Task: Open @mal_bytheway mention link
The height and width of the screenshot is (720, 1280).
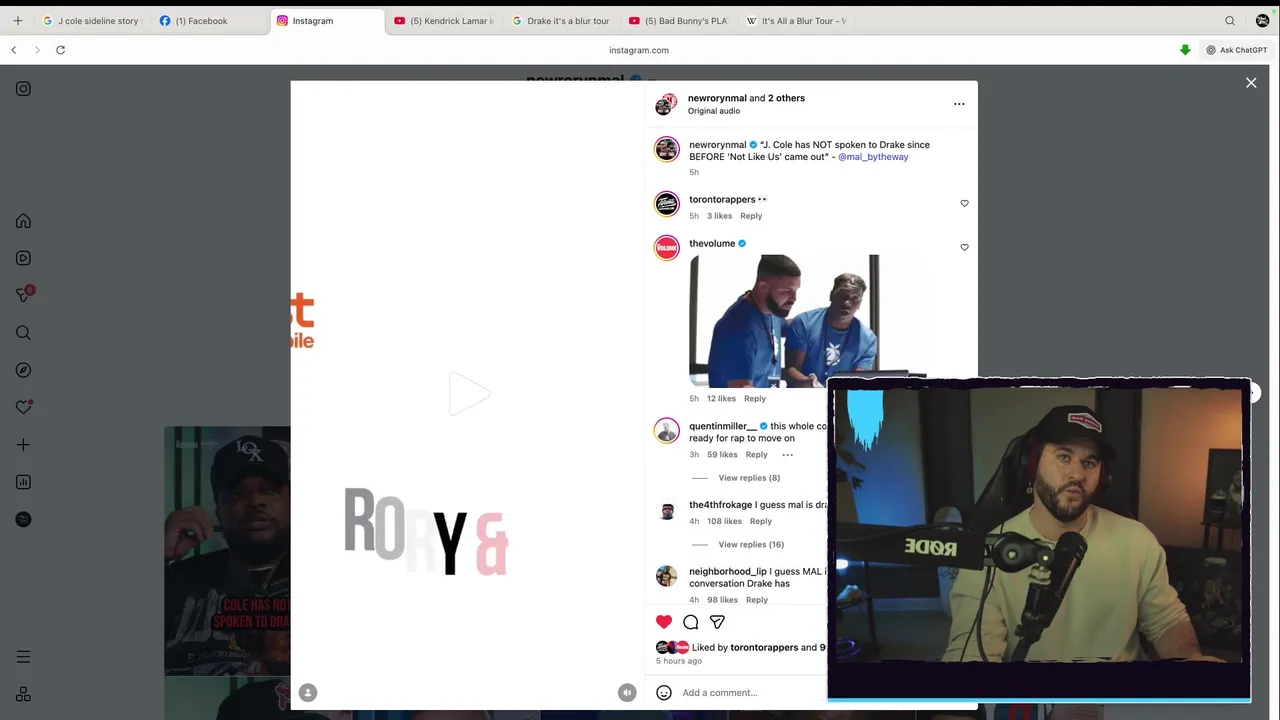Action: point(873,157)
